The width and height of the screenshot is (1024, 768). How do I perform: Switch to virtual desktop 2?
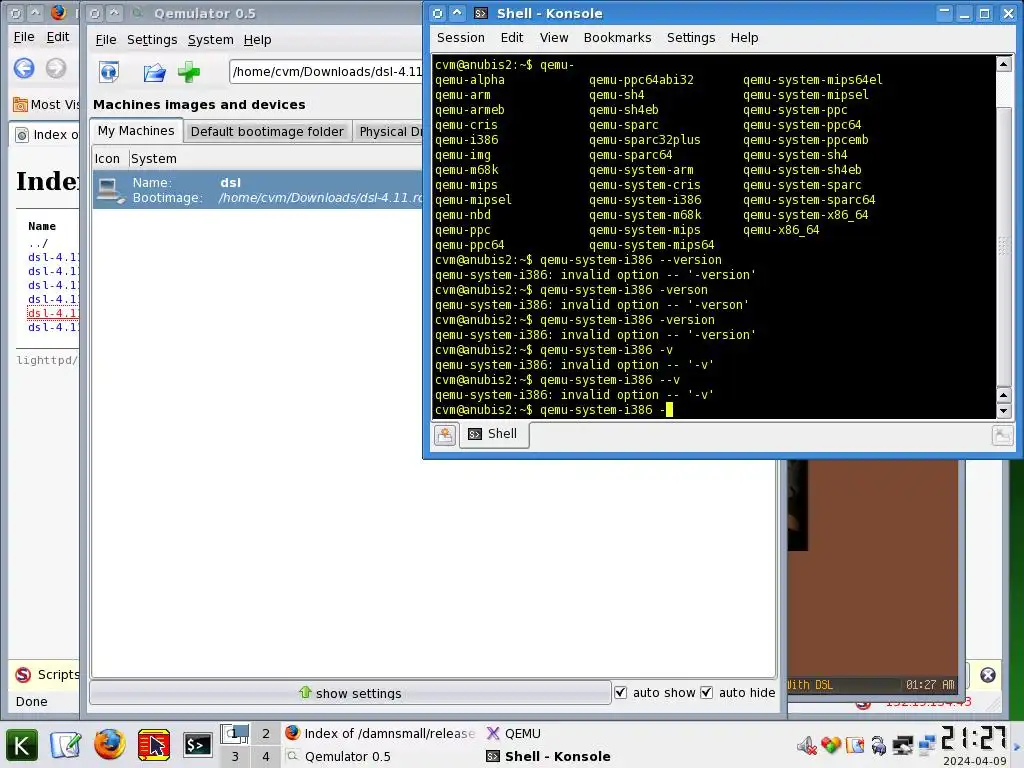click(266, 733)
